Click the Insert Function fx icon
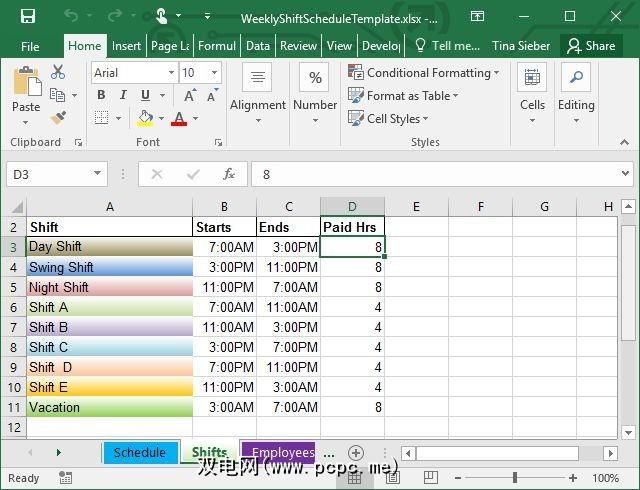This screenshot has width=640, height=490. (229, 174)
